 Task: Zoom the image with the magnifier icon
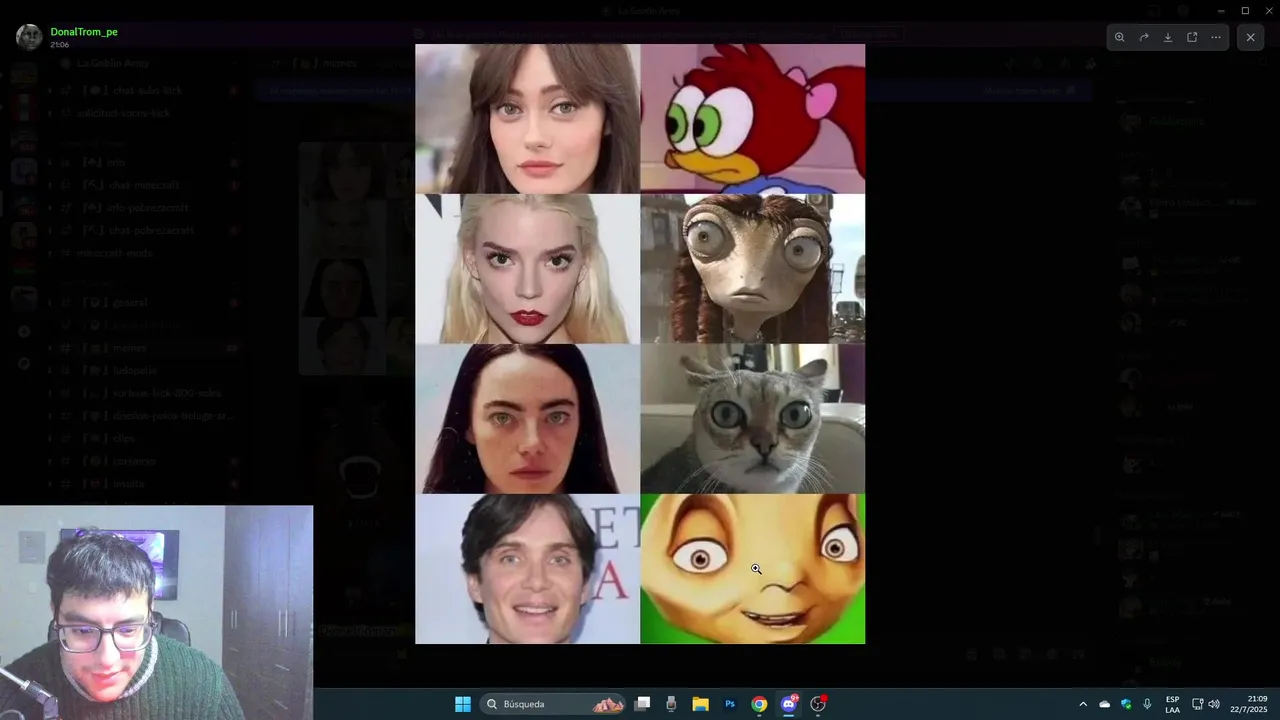click(1120, 37)
